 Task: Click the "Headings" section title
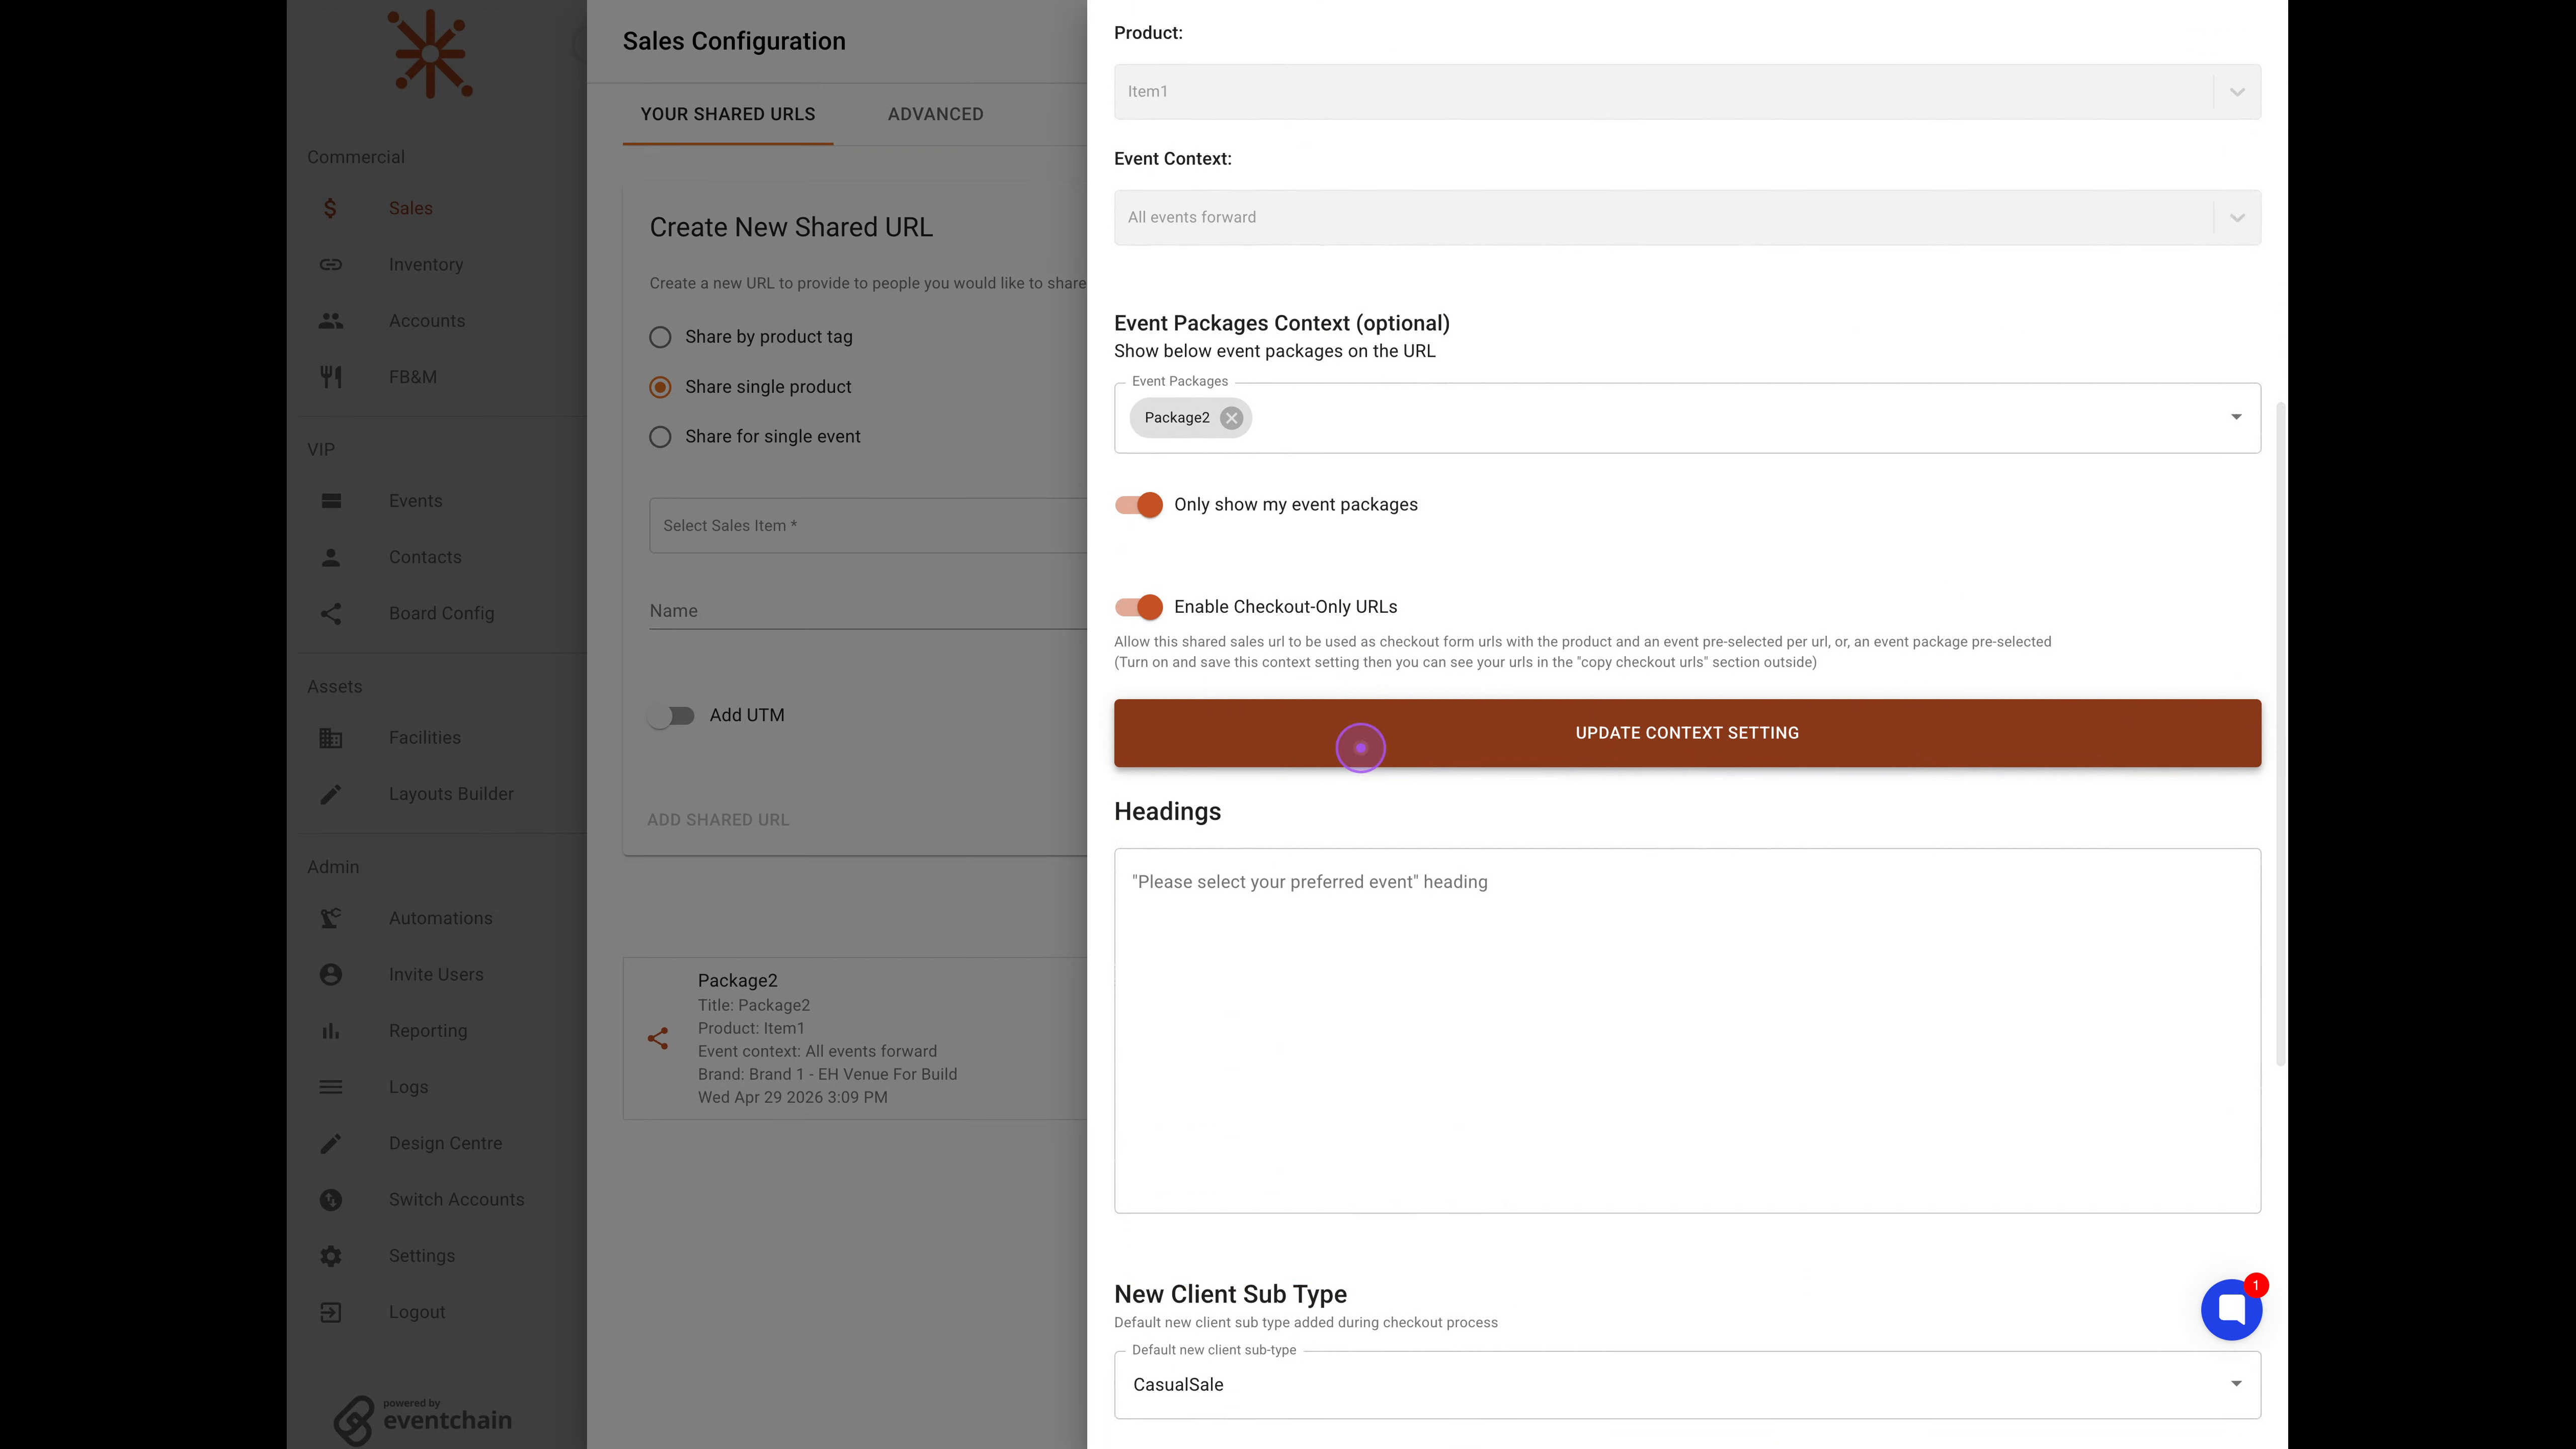1167,812
